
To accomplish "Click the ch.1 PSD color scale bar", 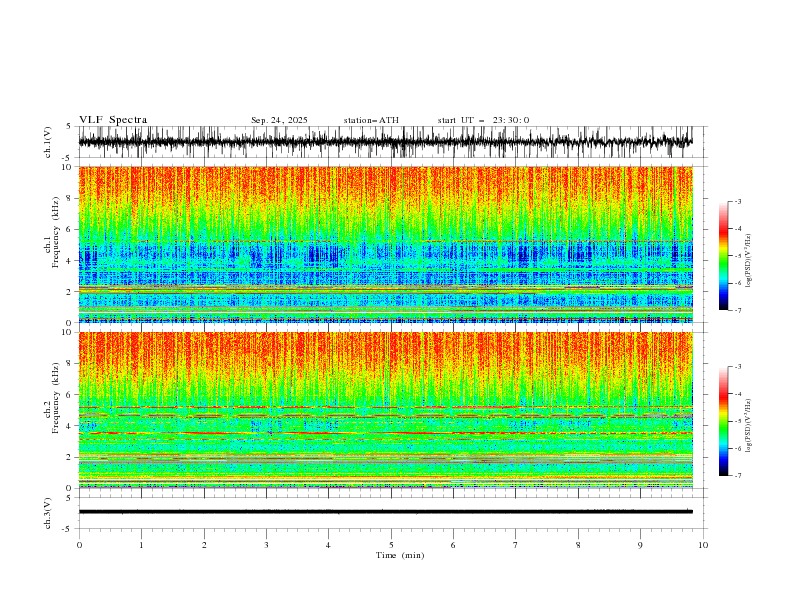I will coord(723,256).
